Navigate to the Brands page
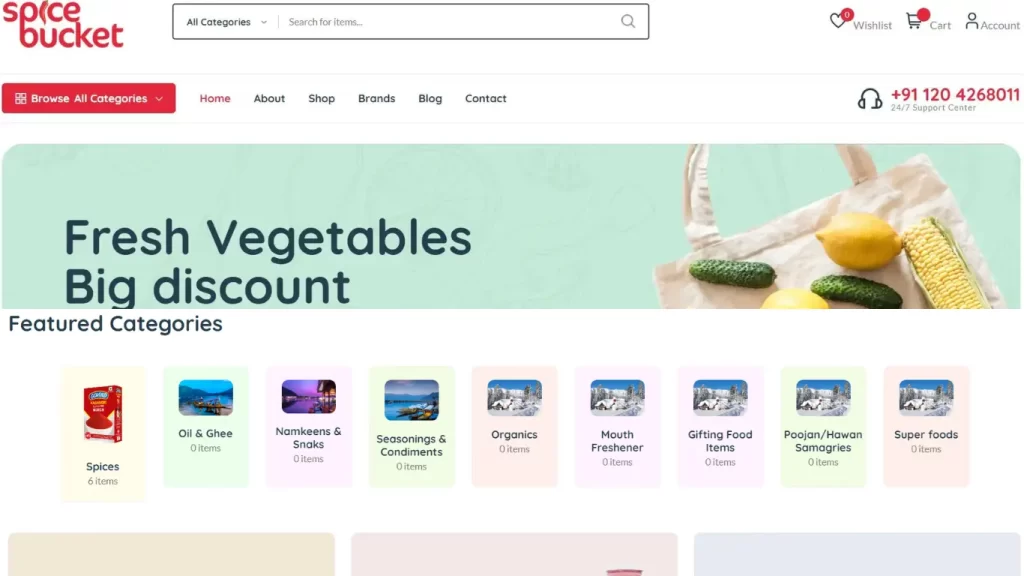 (376, 99)
